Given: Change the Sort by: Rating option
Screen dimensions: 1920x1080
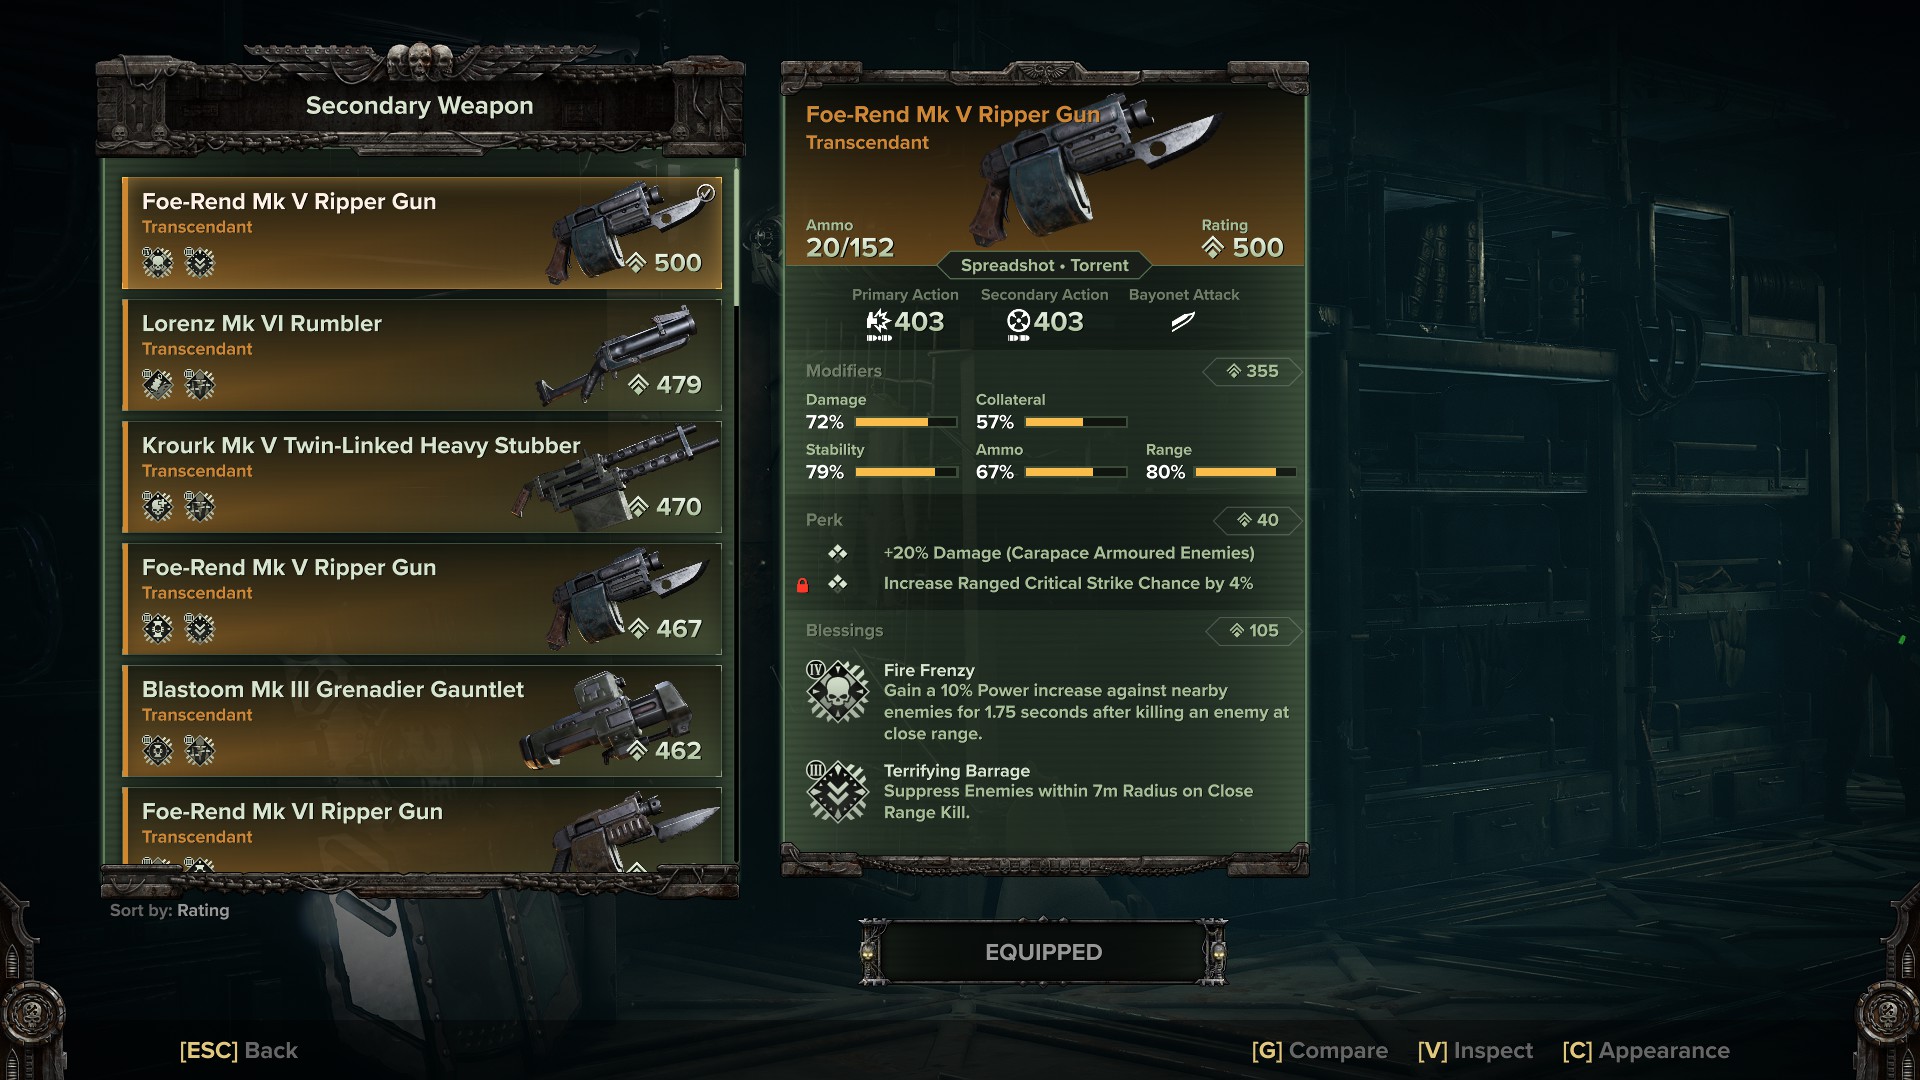Looking at the screenshot, I should pos(169,910).
